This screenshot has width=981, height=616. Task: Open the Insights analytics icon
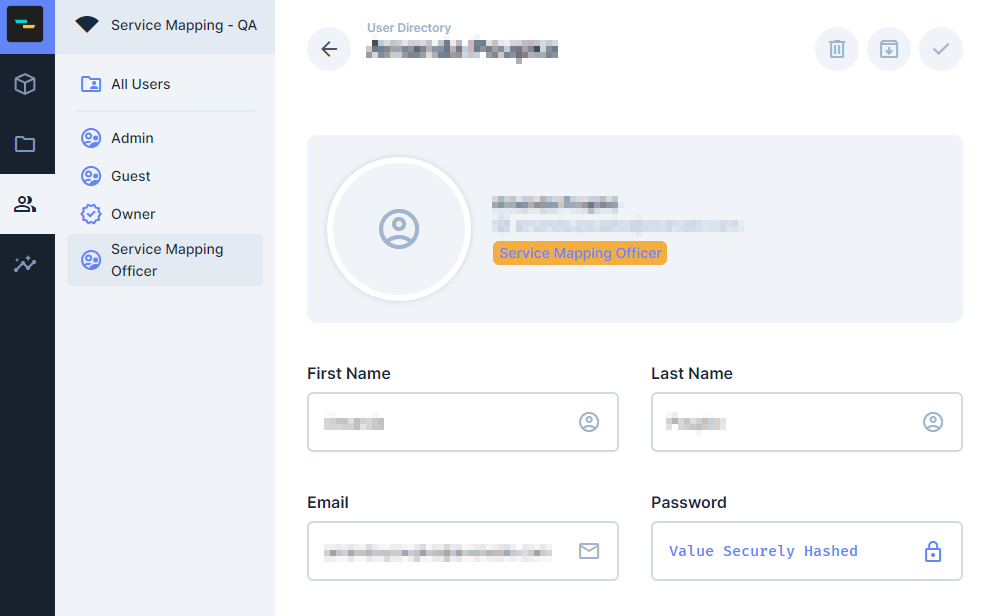click(x=25, y=264)
